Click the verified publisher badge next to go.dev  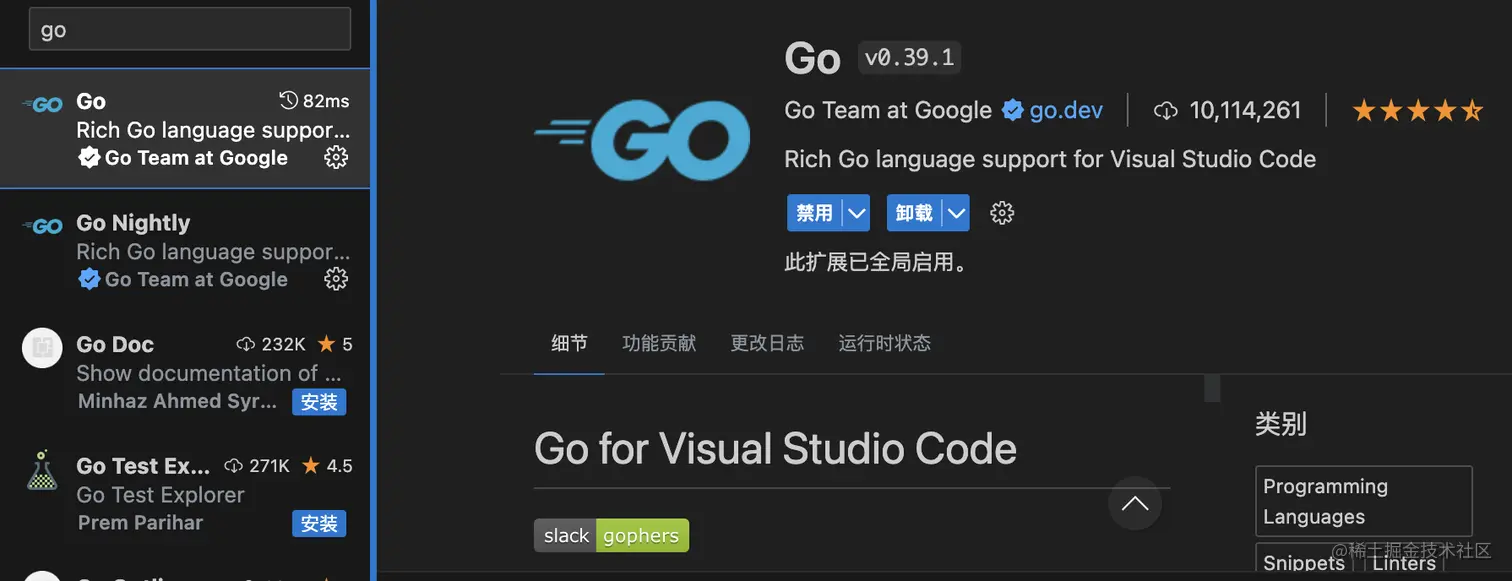tap(1012, 110)
